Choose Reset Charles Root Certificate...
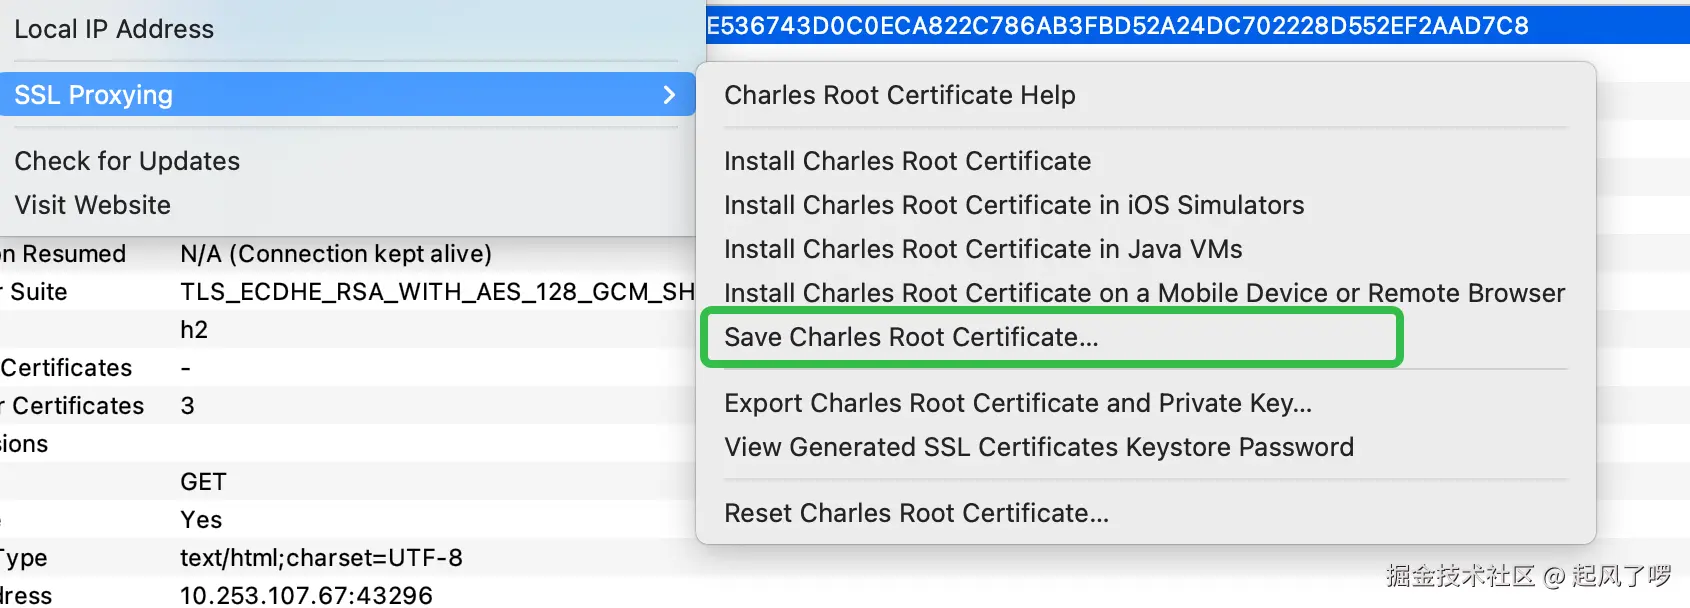The height and width of the screenshot is (608, 1690). point(916,513)
